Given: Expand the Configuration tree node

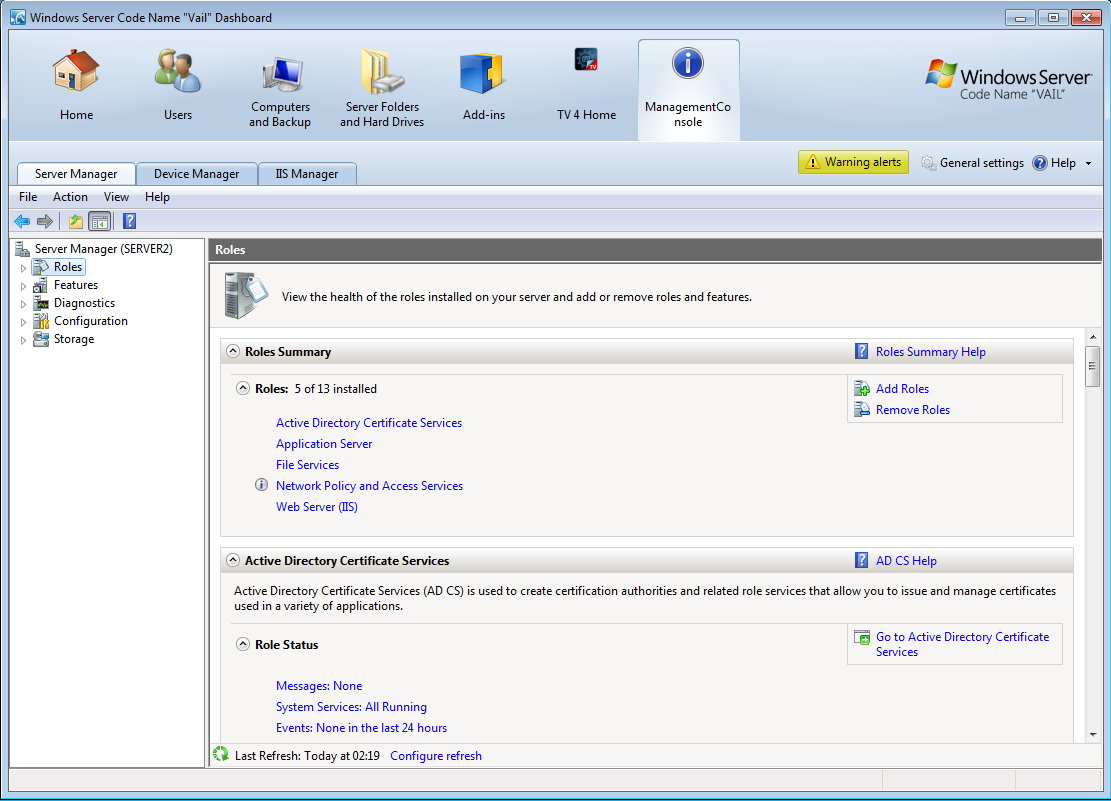Looking at the screenshot, I should point(23,322).
